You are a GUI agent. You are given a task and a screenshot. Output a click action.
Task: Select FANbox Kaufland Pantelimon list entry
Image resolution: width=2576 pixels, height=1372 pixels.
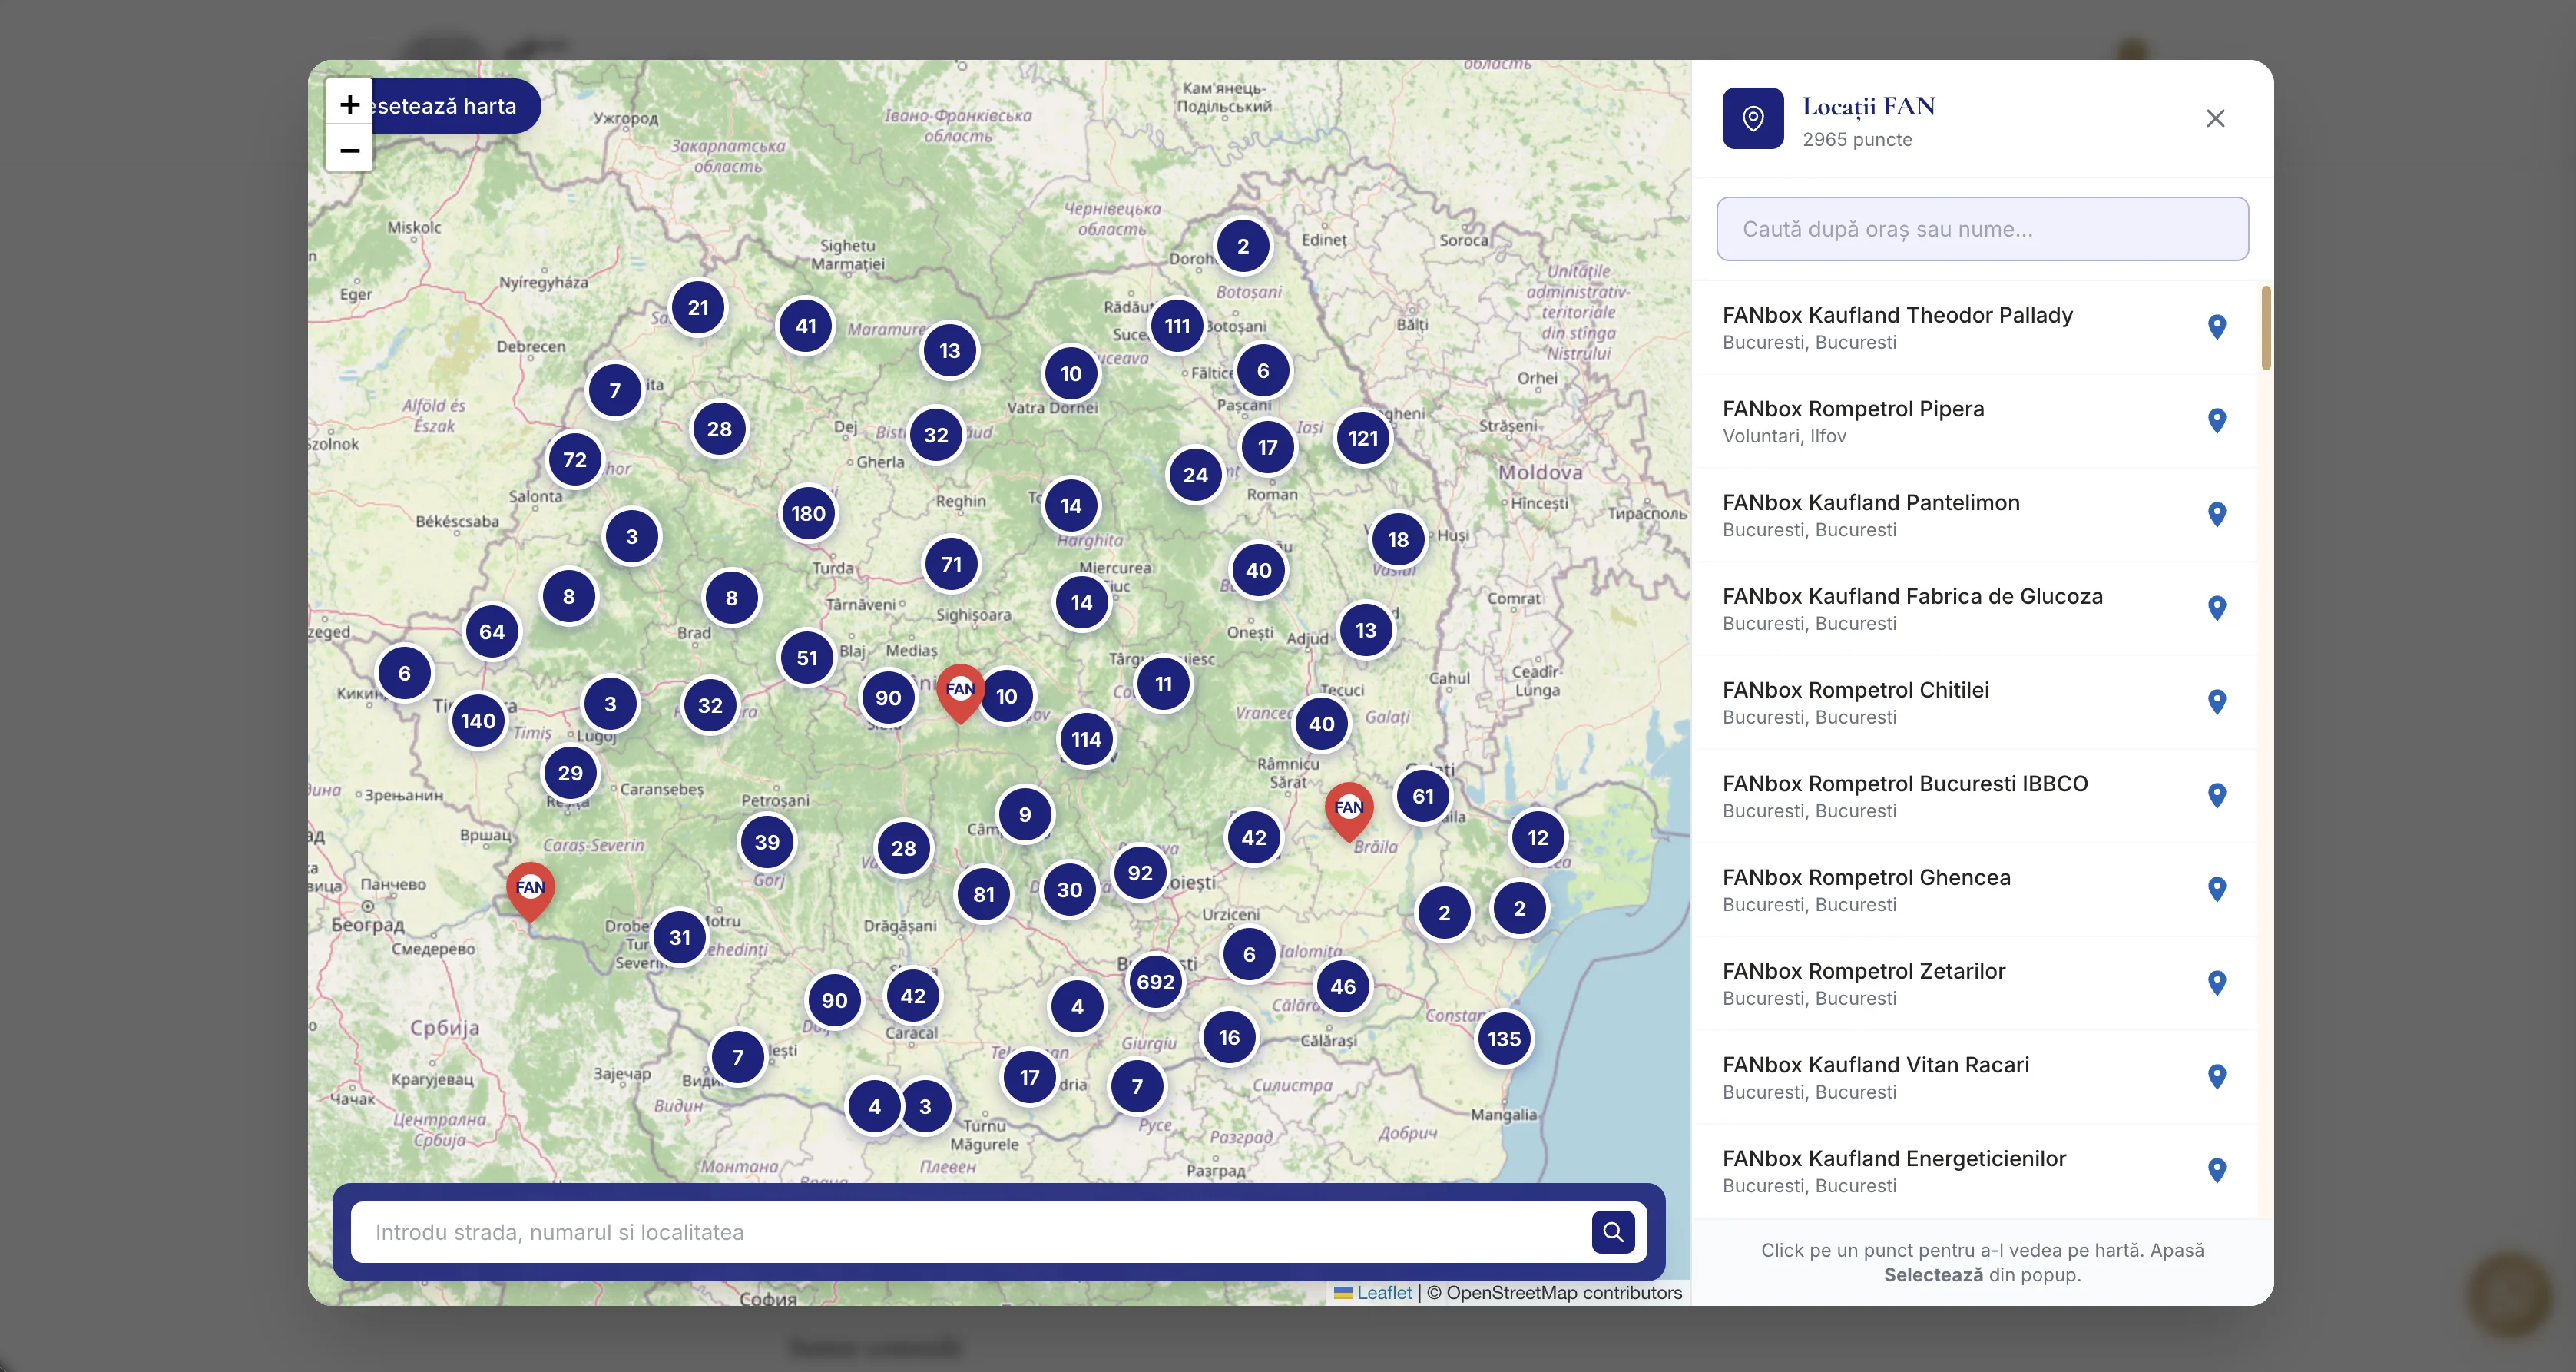[1974, 515]
